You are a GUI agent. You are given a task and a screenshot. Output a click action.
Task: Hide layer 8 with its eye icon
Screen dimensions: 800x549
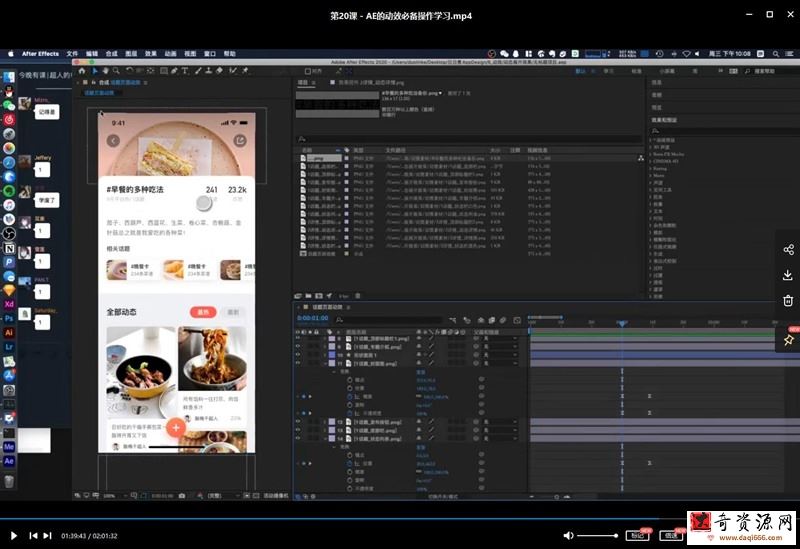click(298, 338)
